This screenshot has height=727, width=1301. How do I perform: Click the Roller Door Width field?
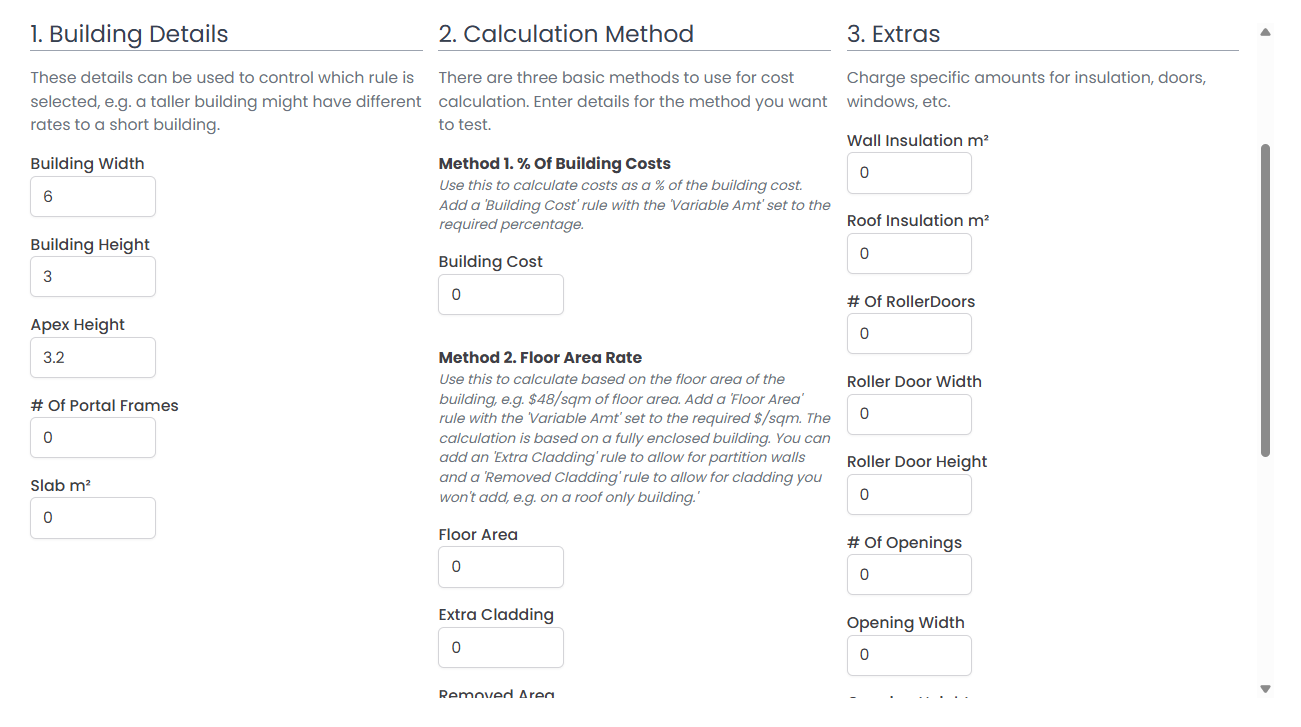(909, 414)
